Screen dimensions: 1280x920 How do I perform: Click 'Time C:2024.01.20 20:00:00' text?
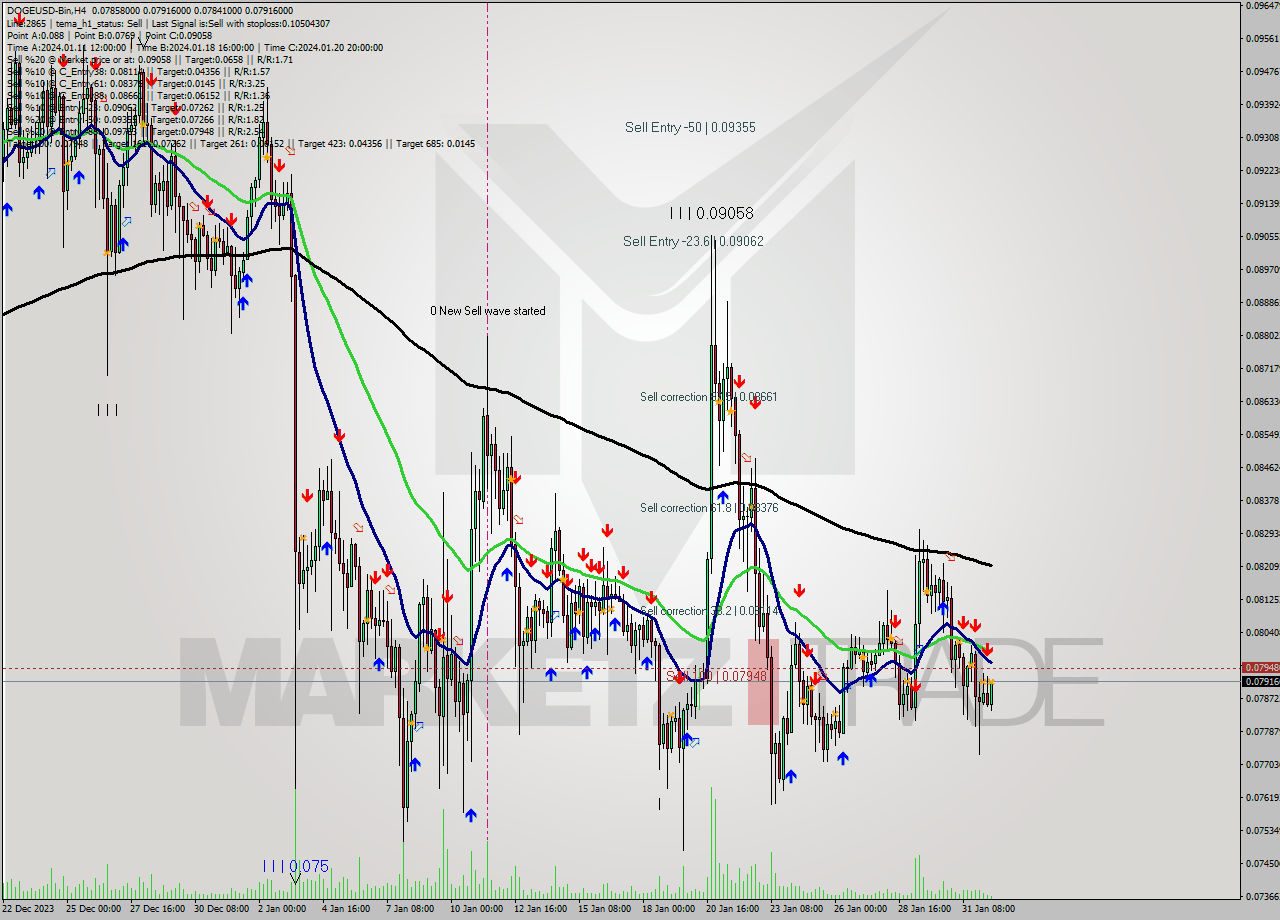pyautogui.click(x=325, y=47)
